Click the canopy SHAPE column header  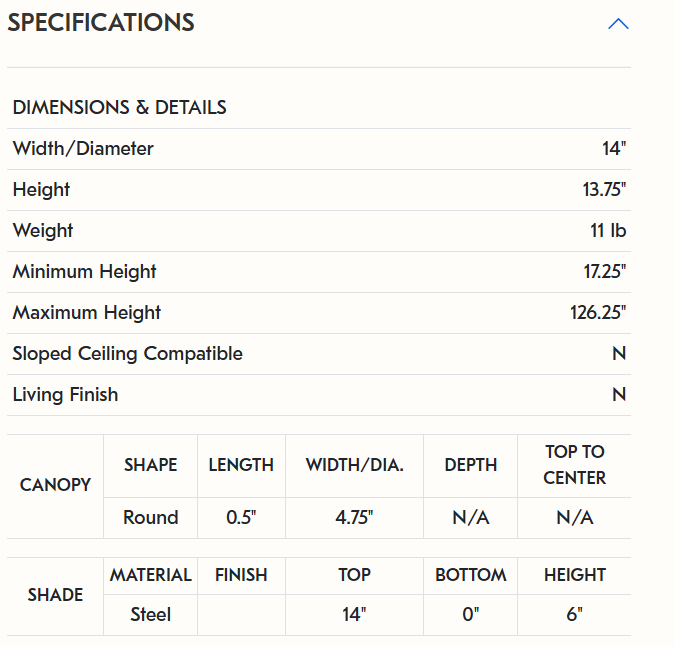150,465
